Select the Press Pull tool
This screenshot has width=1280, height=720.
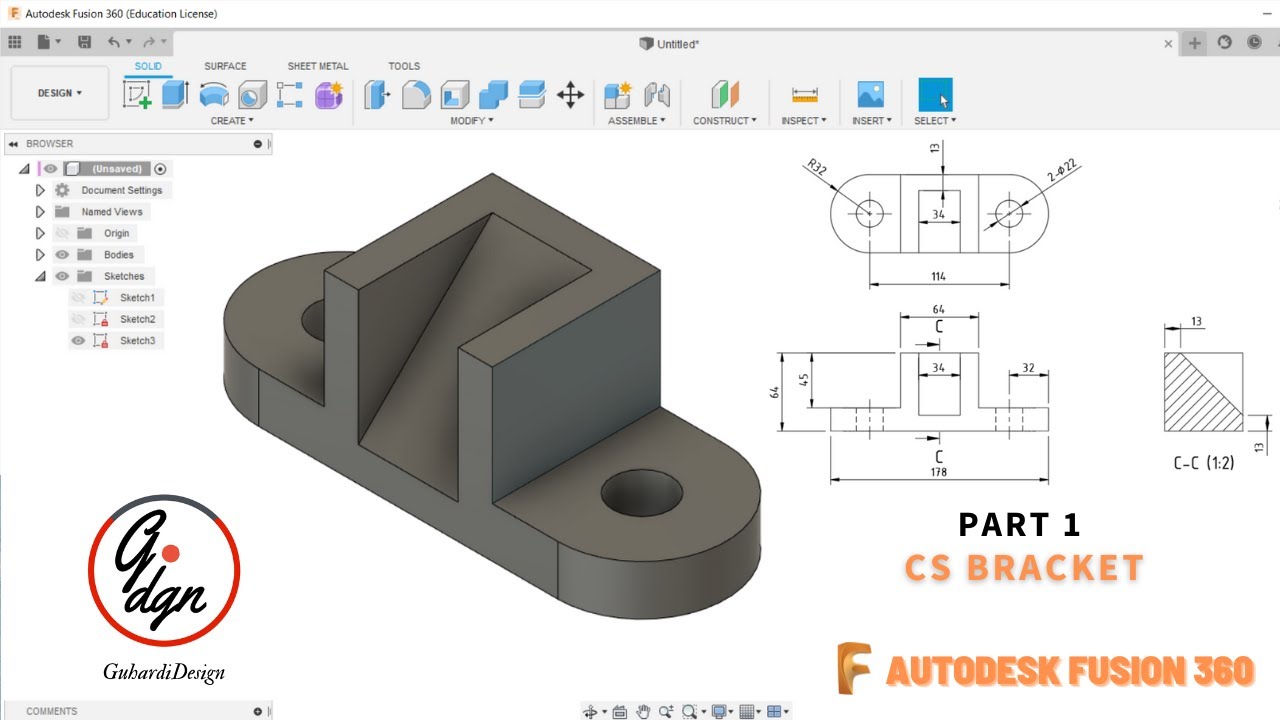point(377,95)
